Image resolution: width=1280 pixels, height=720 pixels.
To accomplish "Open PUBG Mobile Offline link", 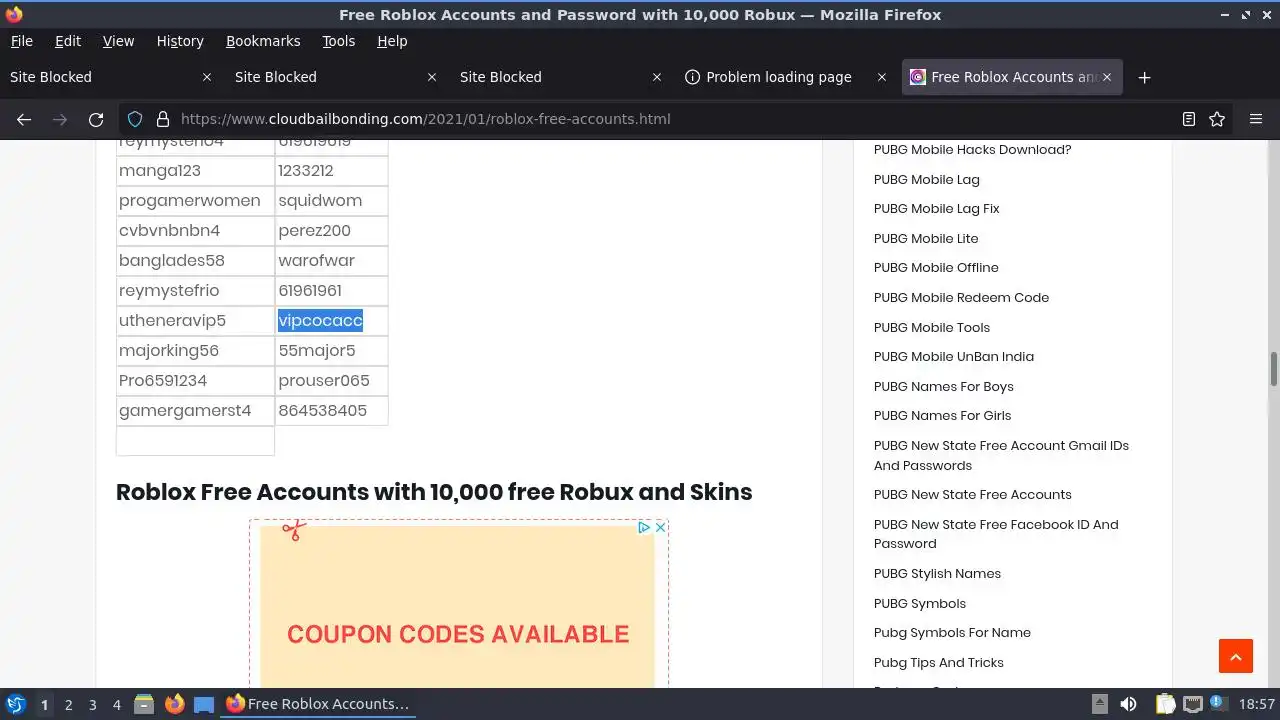I will click(x=936, y=268).
